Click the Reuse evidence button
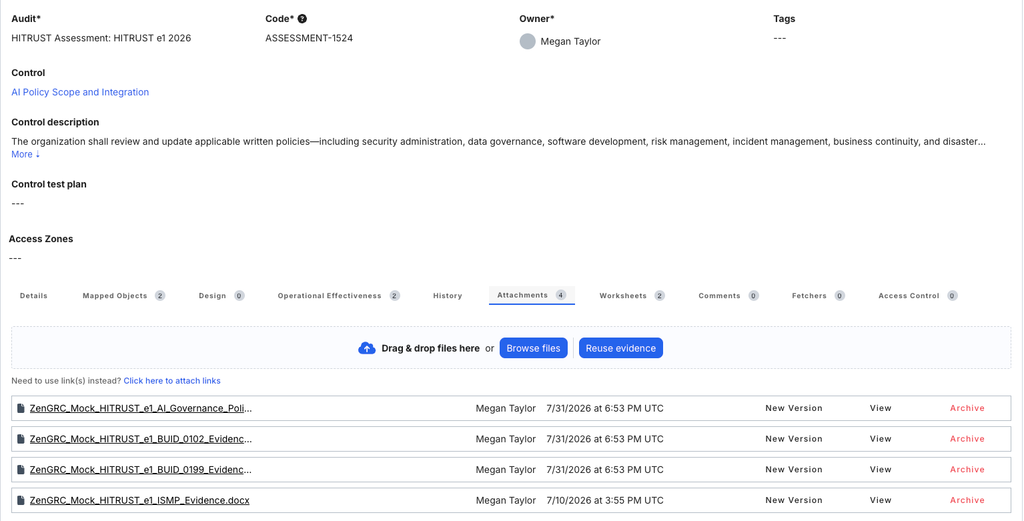The image size is (1024, 521). pos(620,348)
